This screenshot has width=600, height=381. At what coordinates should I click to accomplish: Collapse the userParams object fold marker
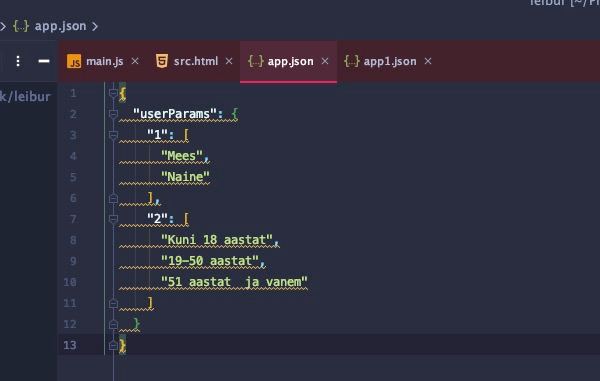point(113,114)
